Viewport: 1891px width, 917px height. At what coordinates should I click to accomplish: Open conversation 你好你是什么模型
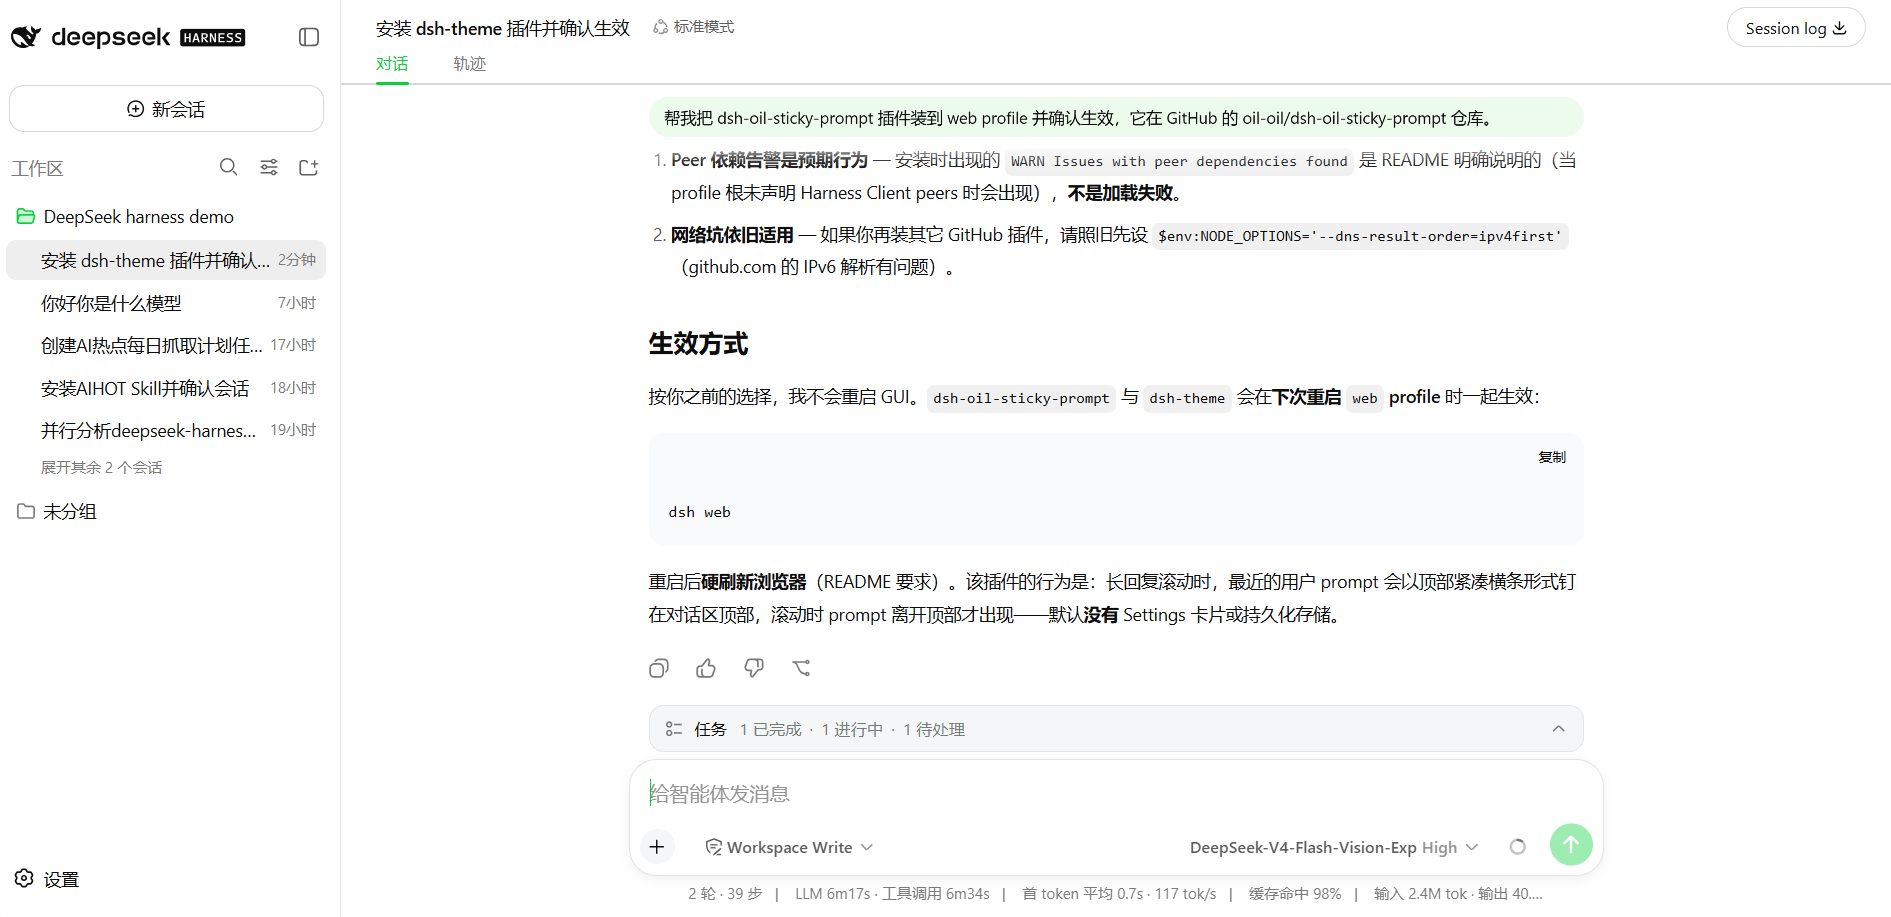[166, 303]
